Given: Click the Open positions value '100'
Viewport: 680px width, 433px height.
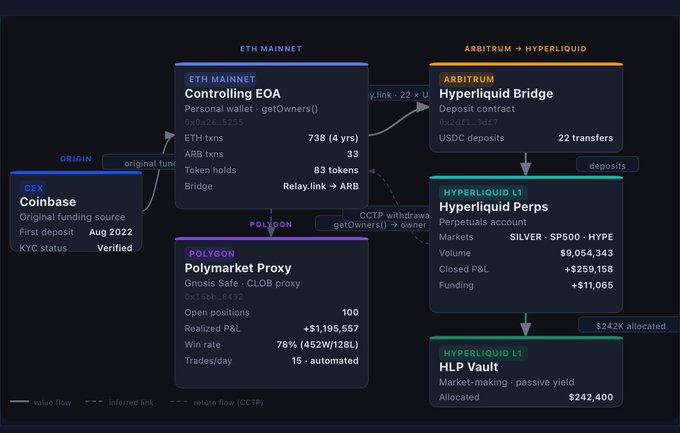Looking at the screenshot, I should point(350,312).
